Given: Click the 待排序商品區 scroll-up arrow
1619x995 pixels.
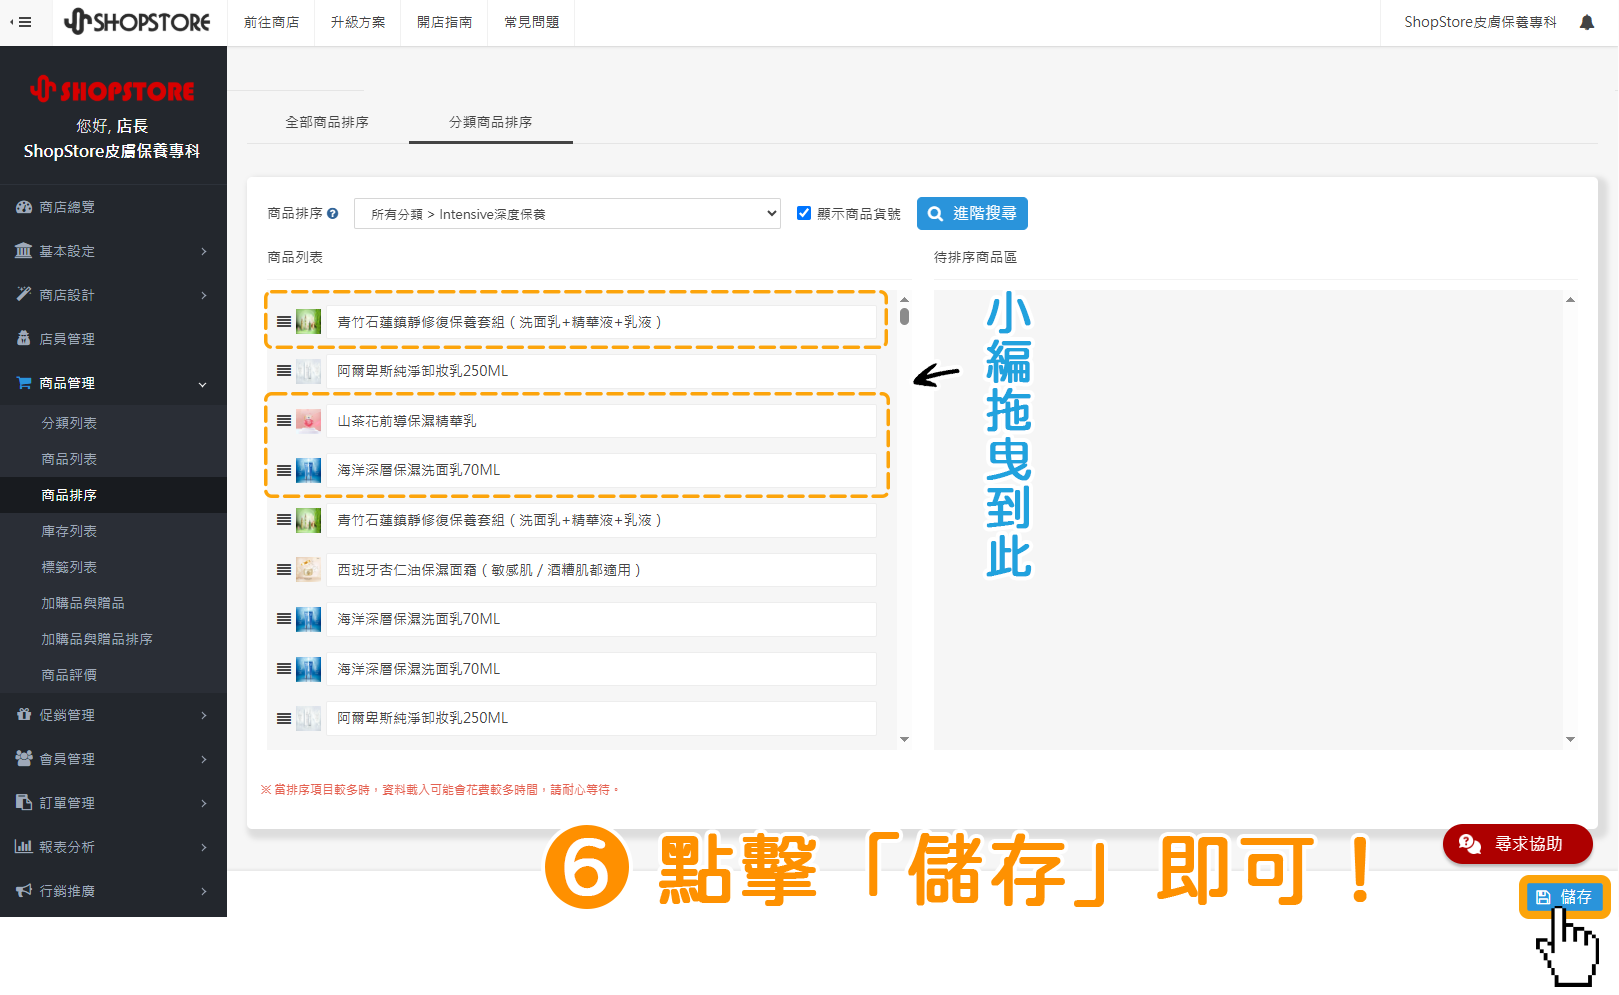Looking at the screenshot, I should pos(1570,300).
